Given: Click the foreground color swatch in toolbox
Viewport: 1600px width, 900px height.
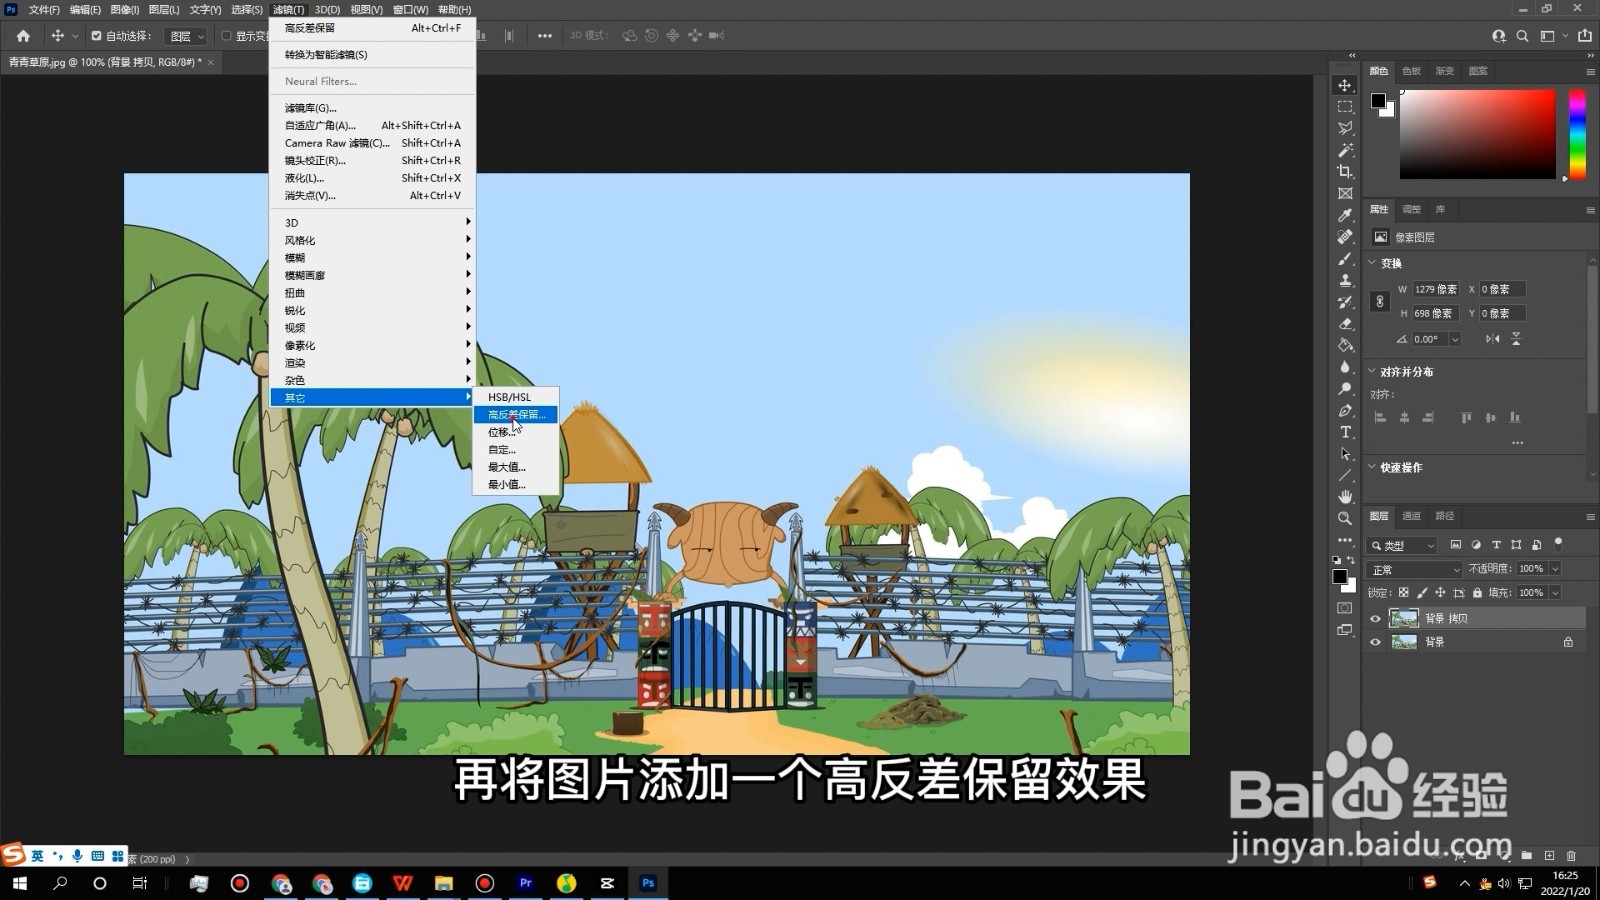Looking at the screenshot, I should [x=1340, y=576].
